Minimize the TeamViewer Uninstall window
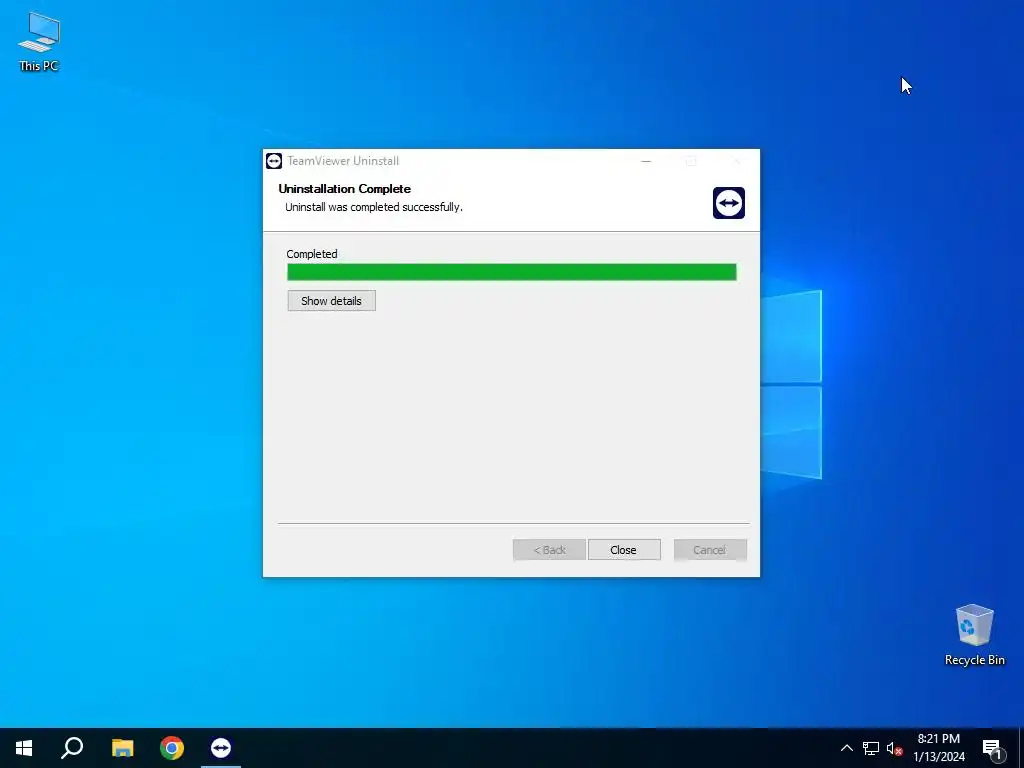Viewport: 1024px width, 768px height. coord(646,161)
